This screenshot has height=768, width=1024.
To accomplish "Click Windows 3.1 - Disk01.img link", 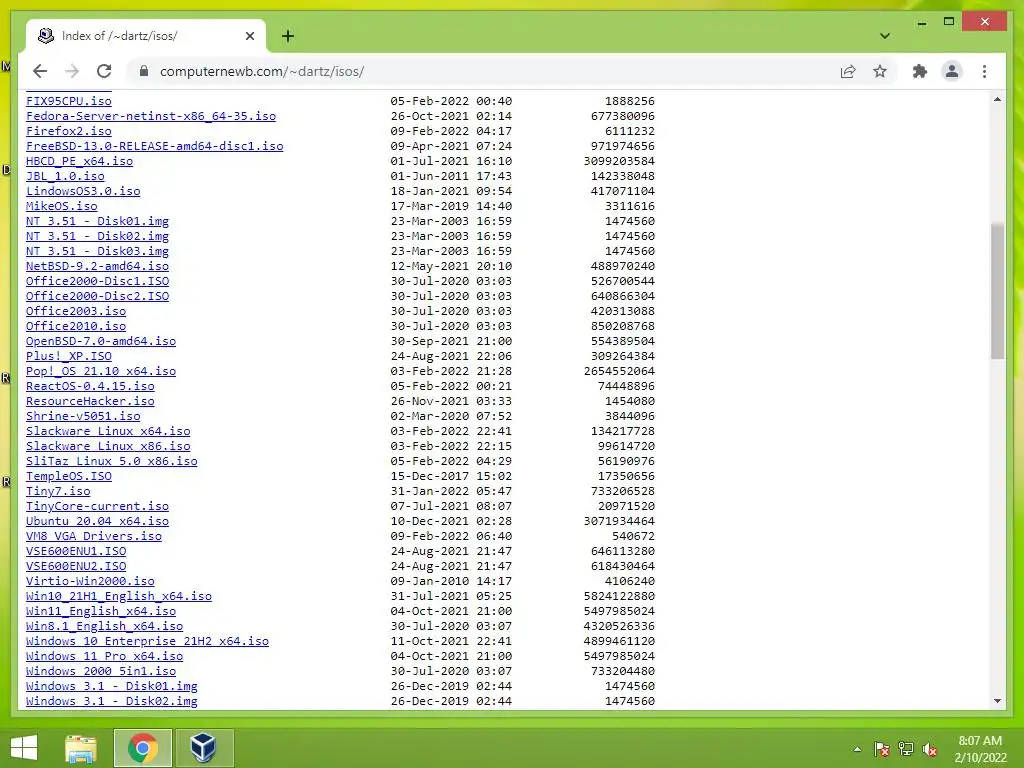I will [x=112, y=686].
